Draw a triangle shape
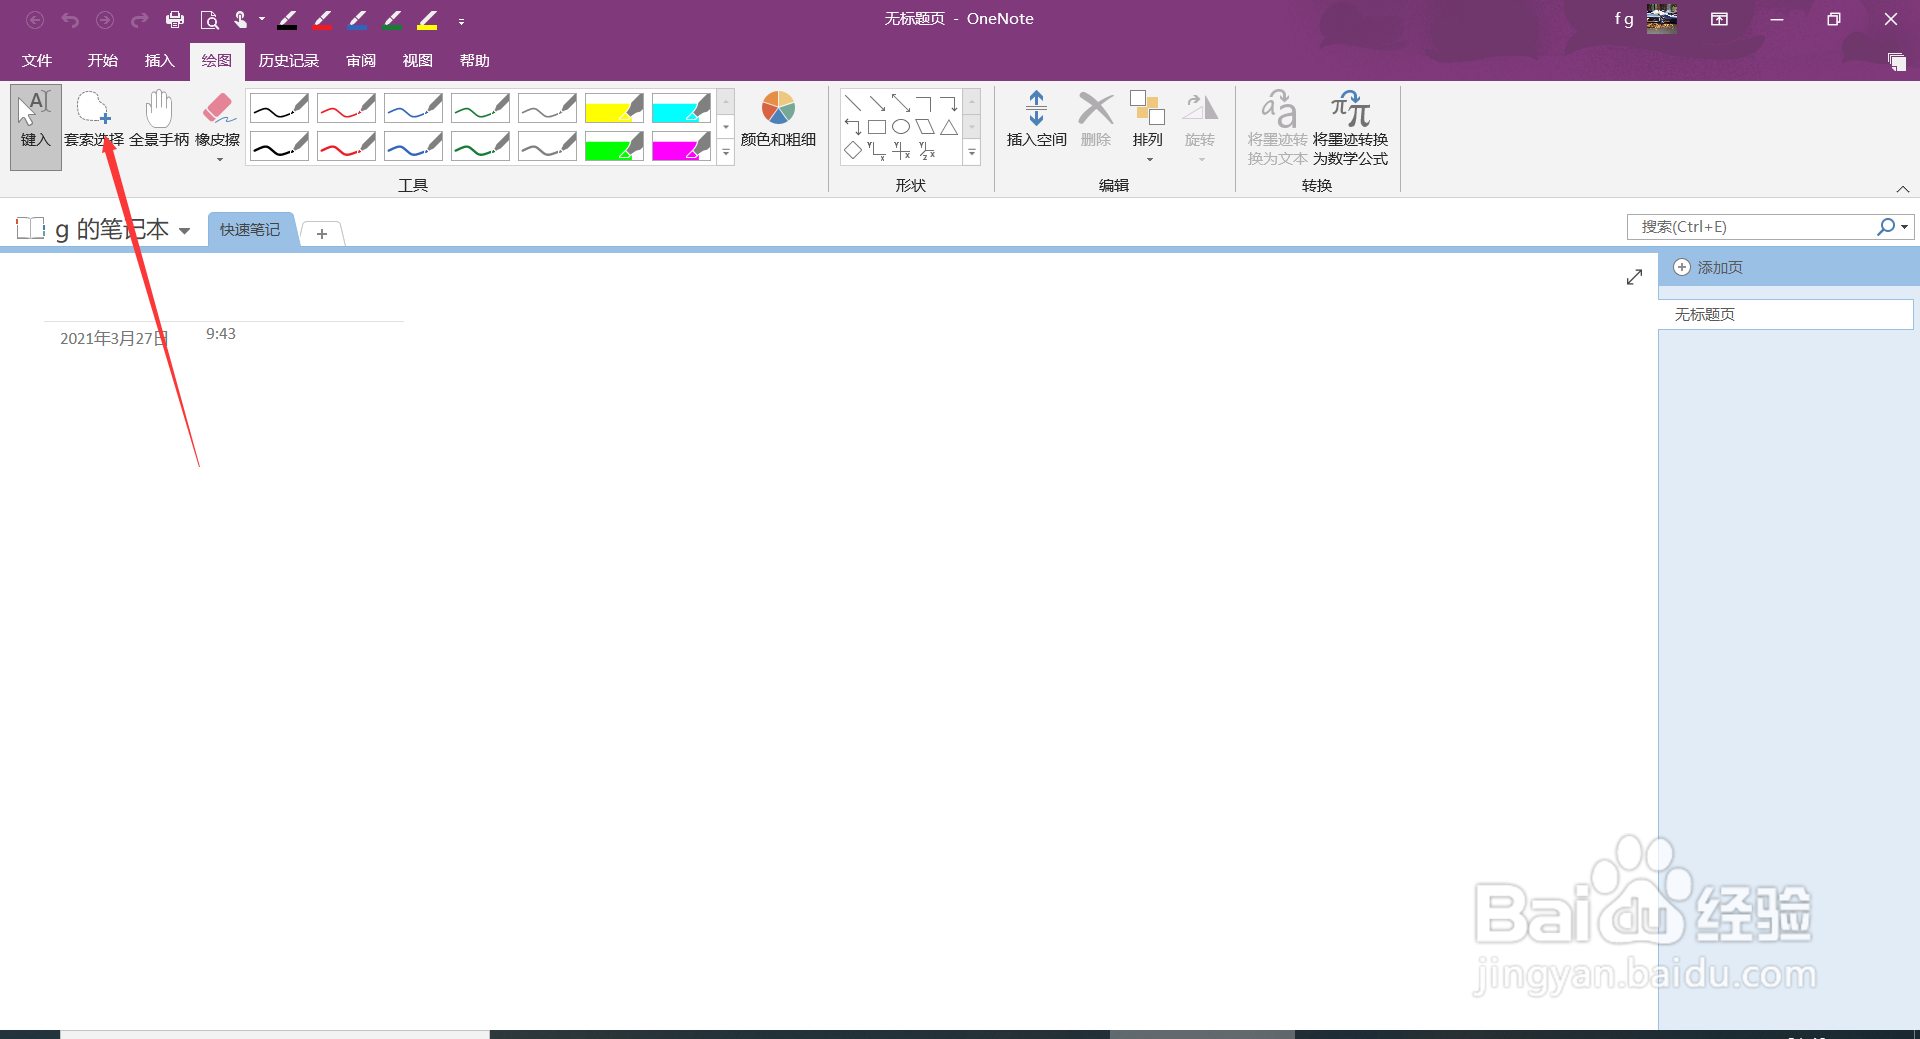 949,127
